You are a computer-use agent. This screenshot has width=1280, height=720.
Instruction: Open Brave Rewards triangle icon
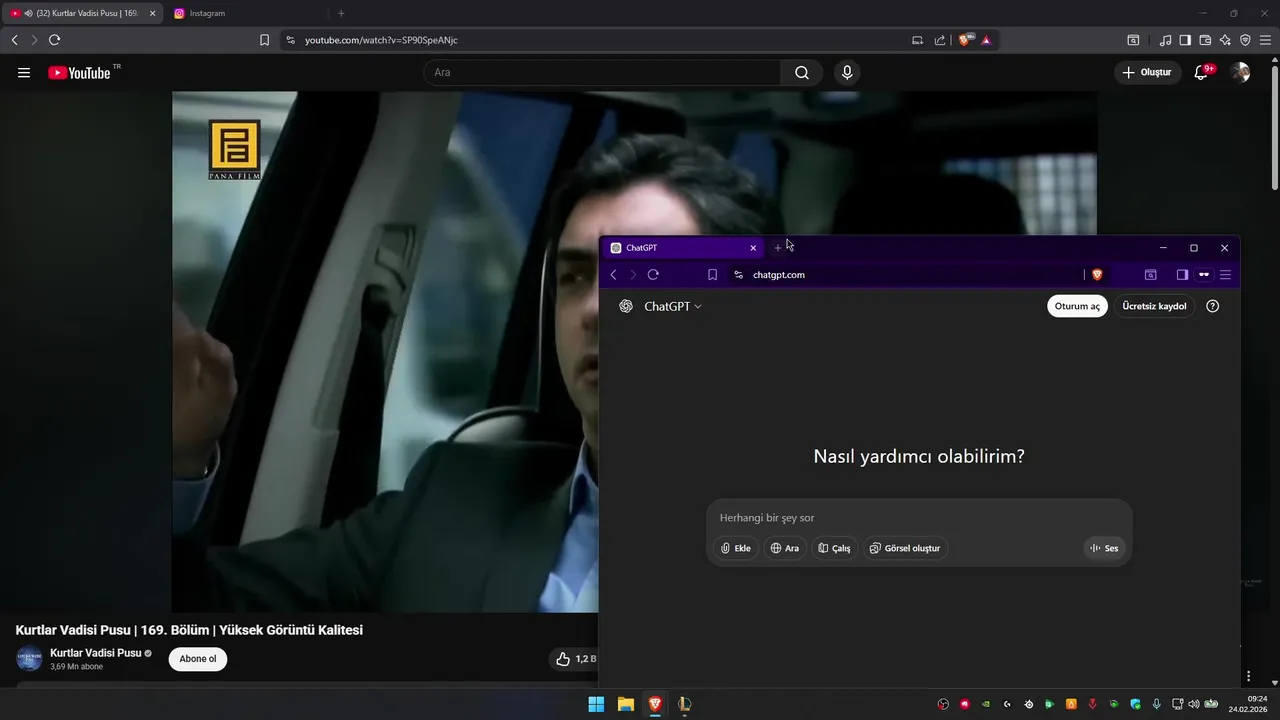(986, 40)
